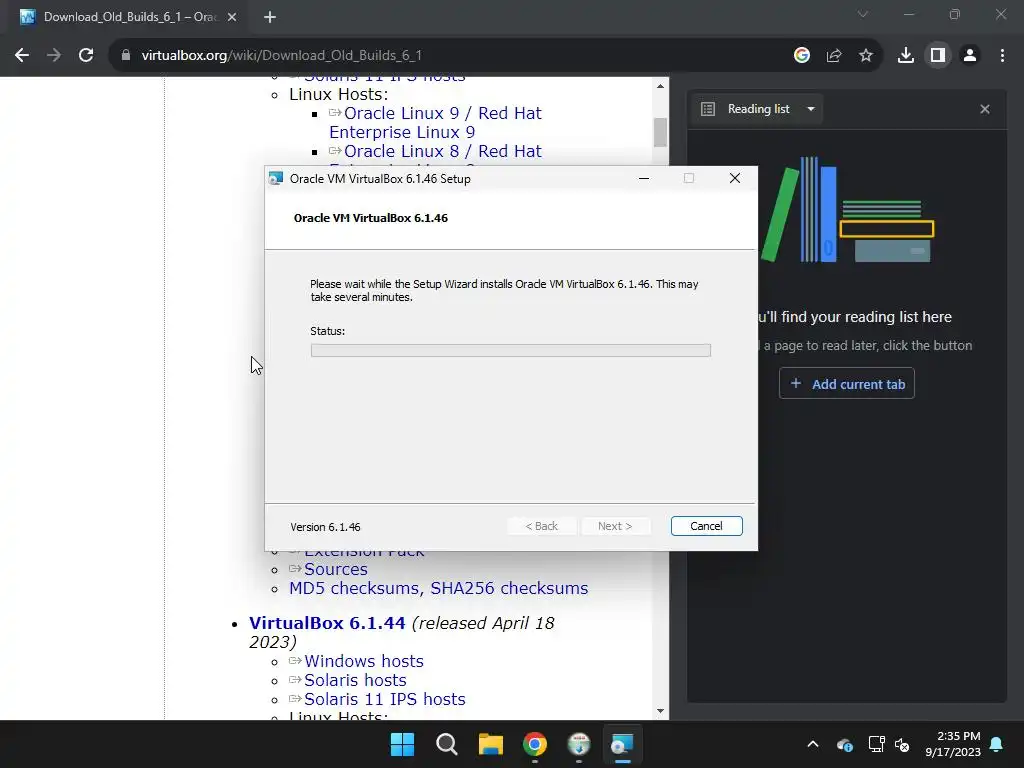The height and width of the screenshot is (768, 1024).
Task: Open the SHA256 checksums link
Action: tap(509, 588)
